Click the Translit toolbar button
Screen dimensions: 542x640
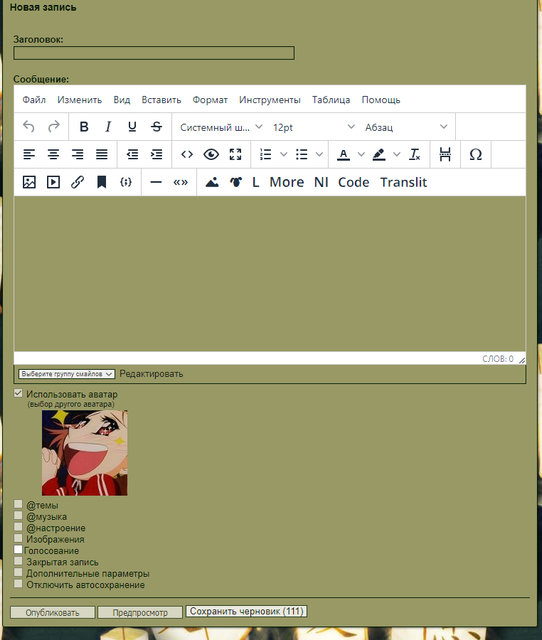pos(404,182)
